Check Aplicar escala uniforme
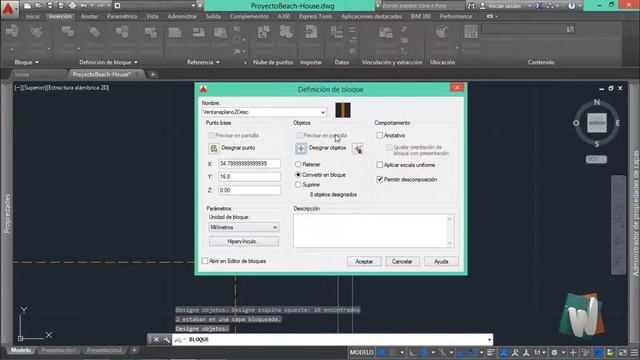The height and width of the screenshot is (360, 640). pyautogui.click(x=380, y=165)
